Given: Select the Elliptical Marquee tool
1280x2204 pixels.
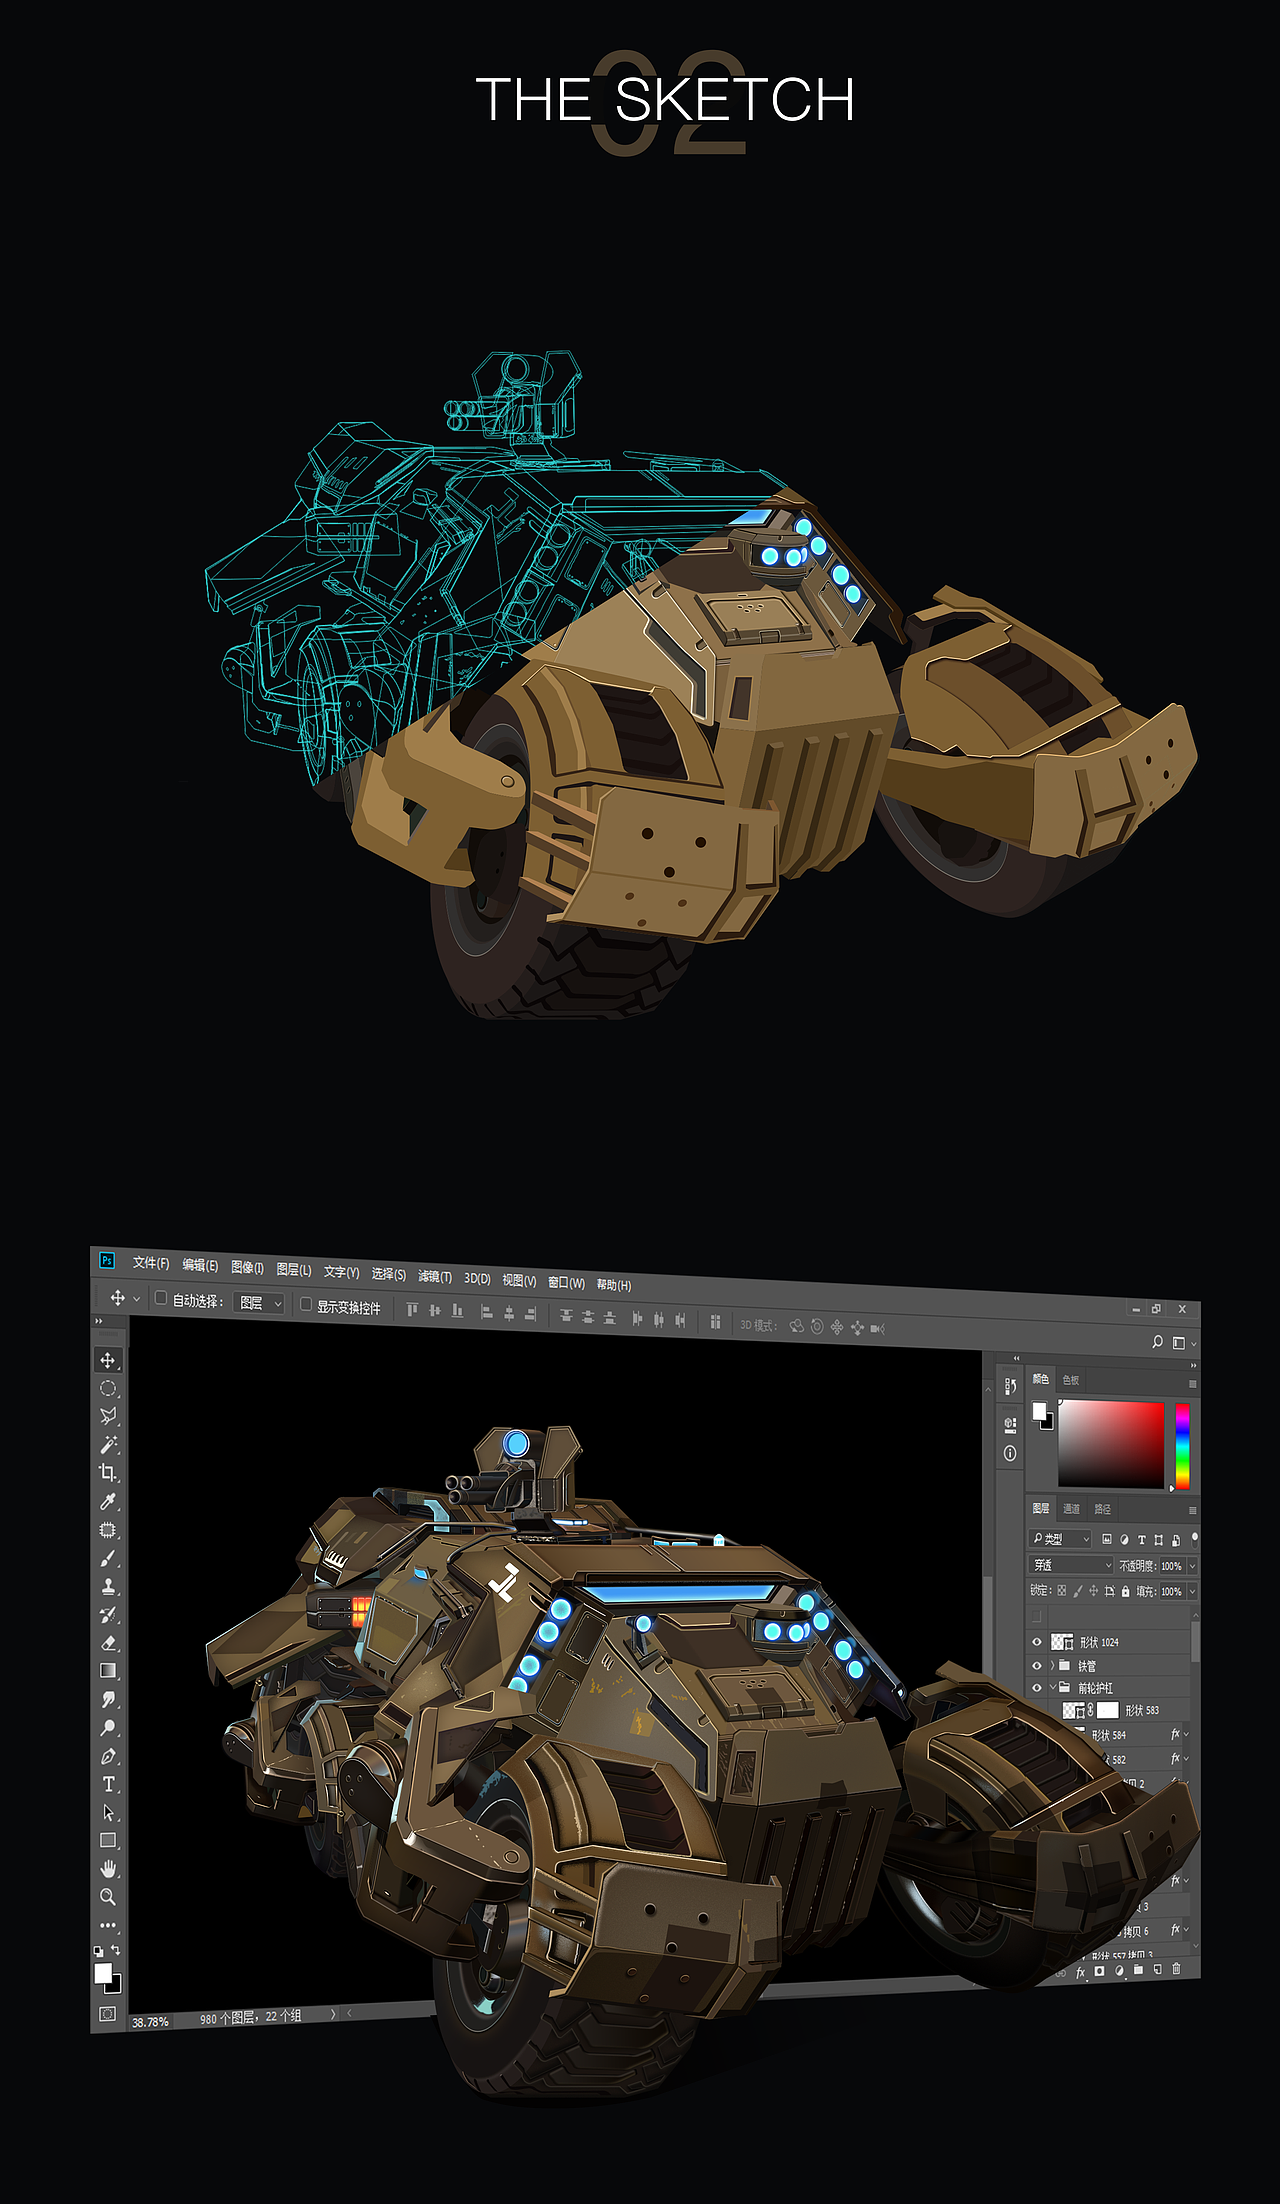Looking at the screenshot, I should coord(108,1388).
